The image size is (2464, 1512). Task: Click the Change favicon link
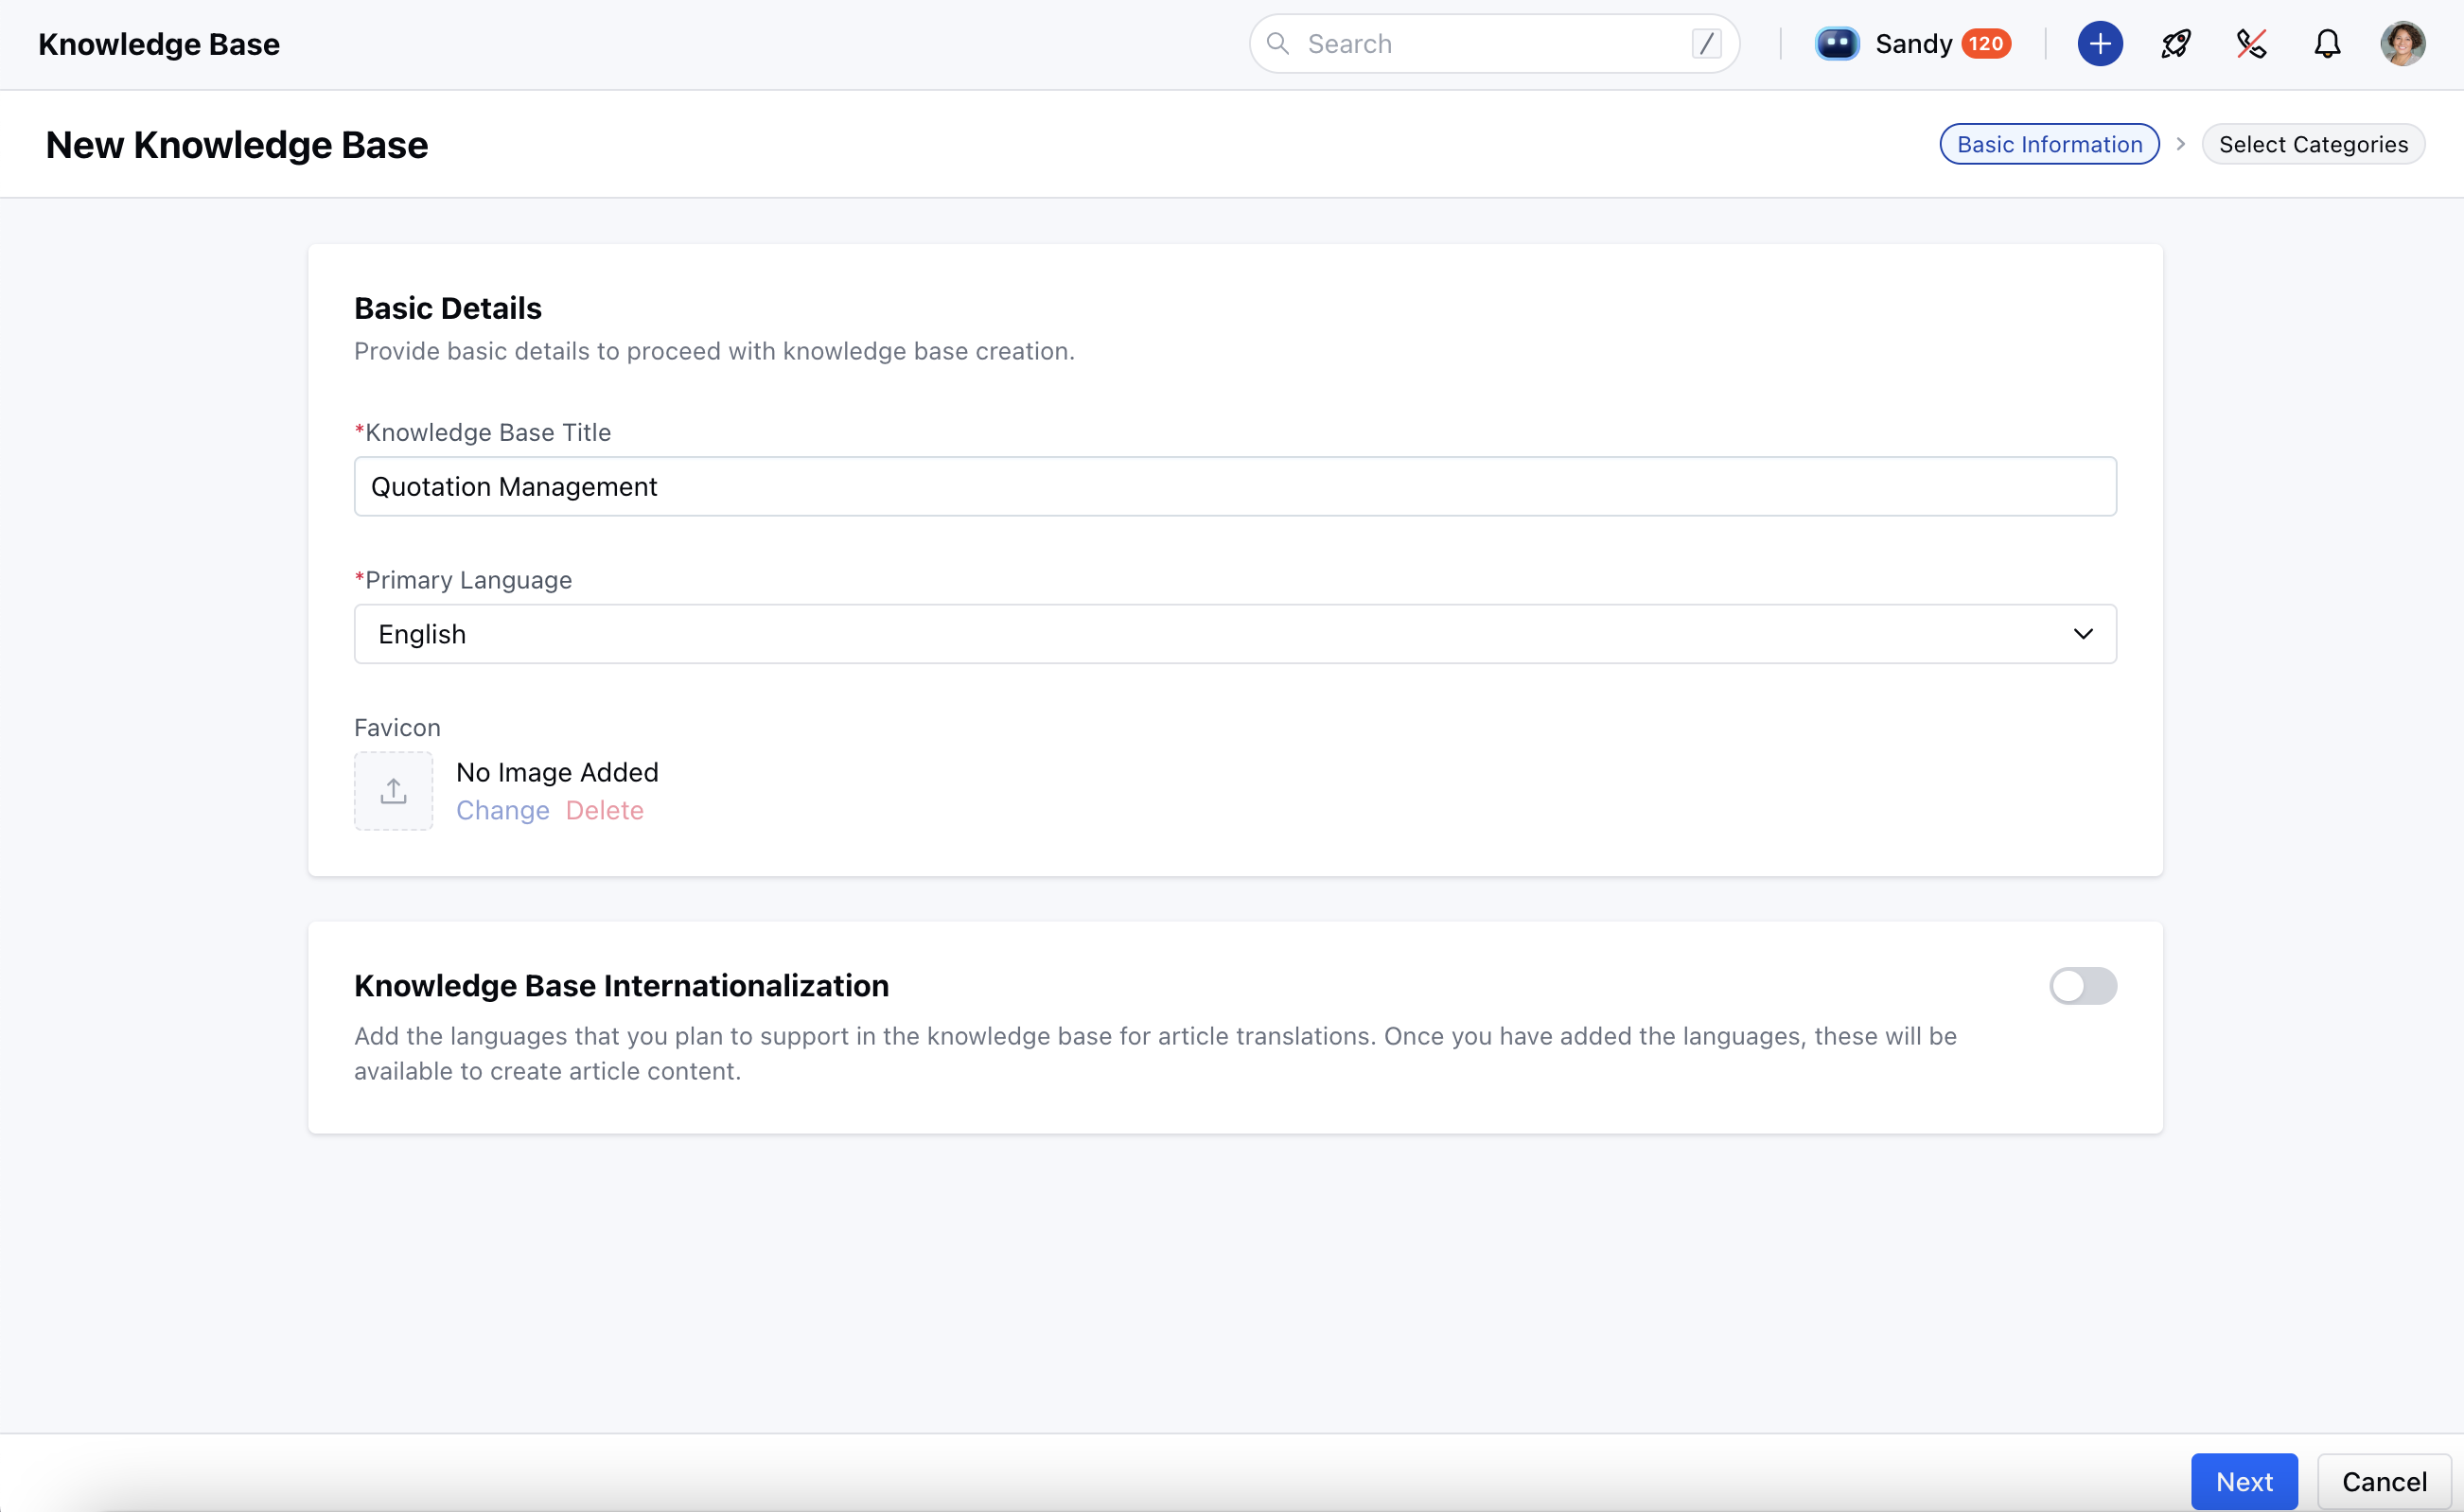click(502, 810)
